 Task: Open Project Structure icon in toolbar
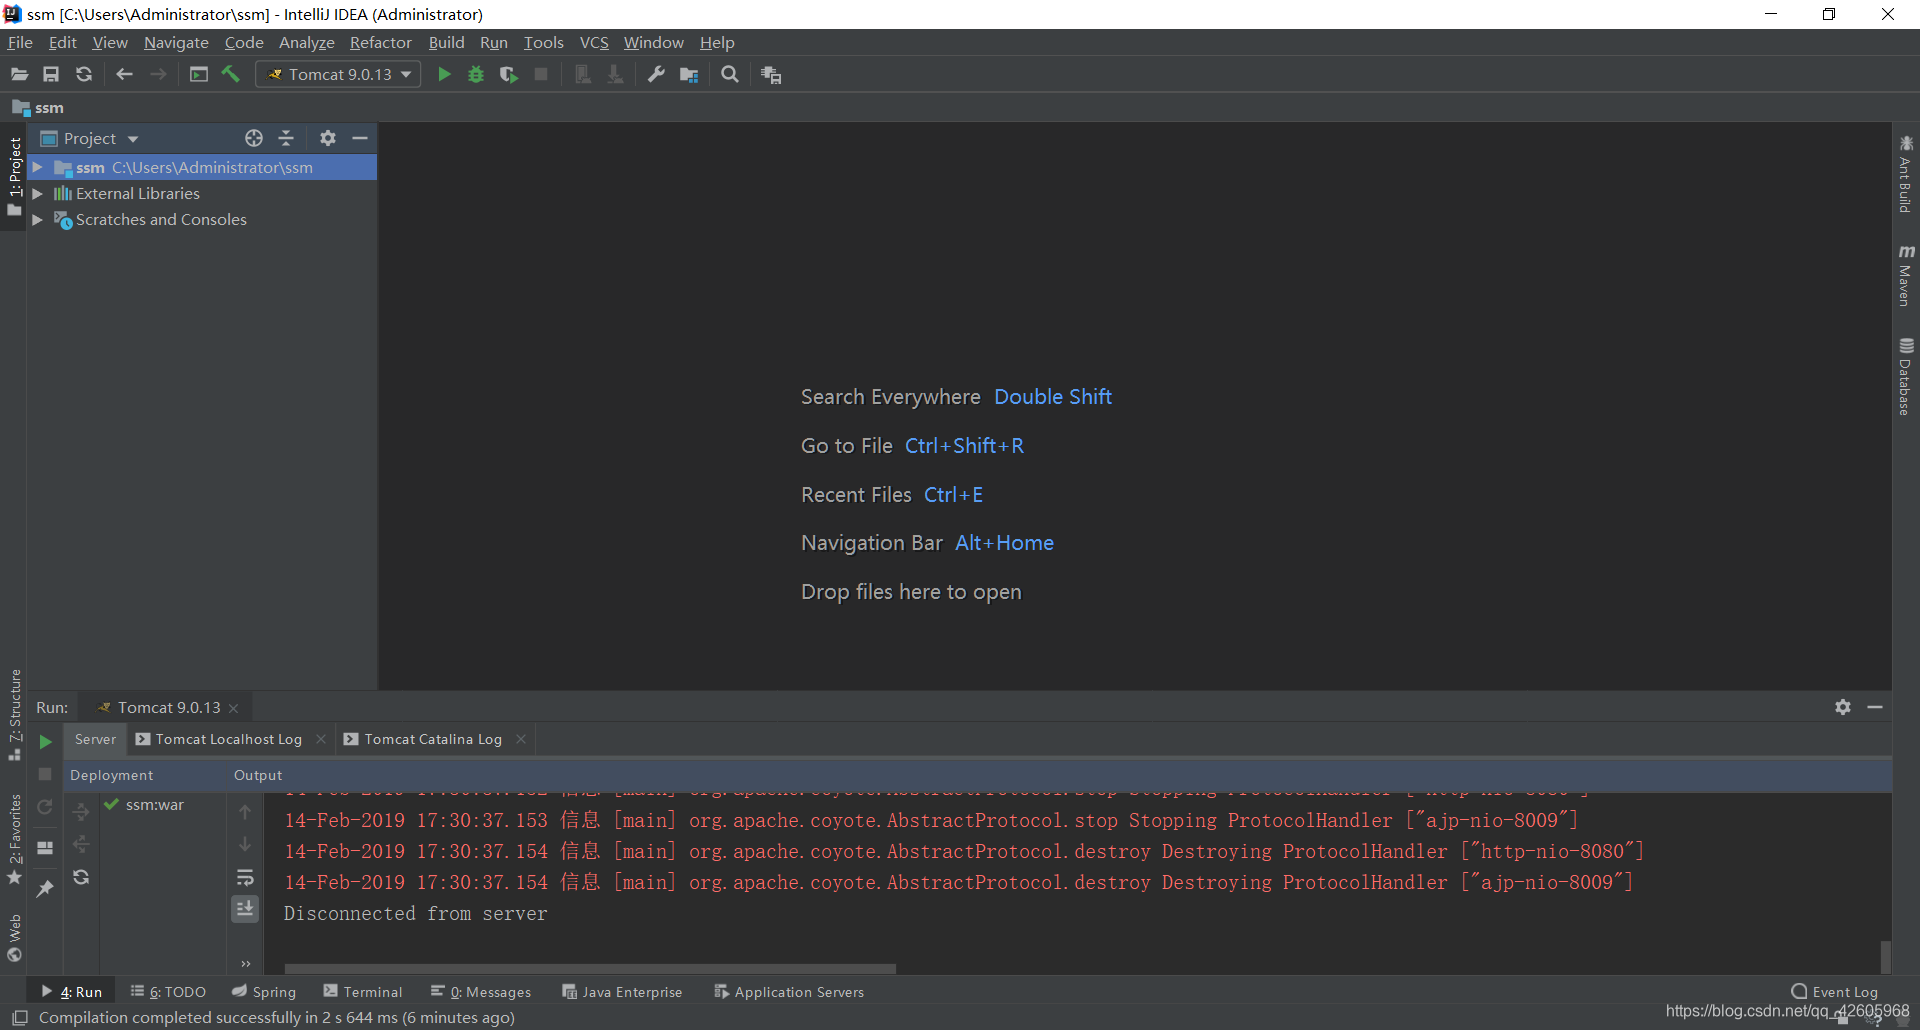(689, 74)
